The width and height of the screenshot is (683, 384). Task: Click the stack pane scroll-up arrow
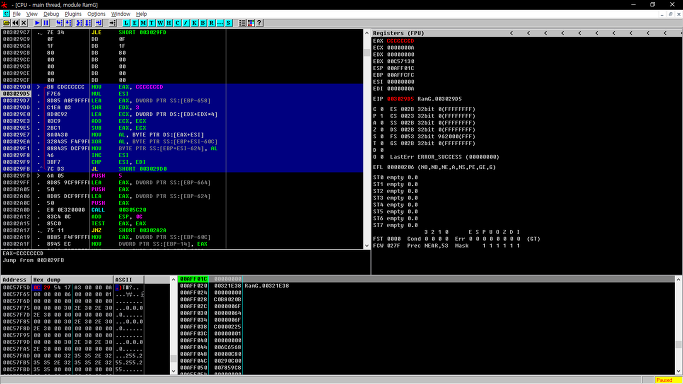click(679, 279)
